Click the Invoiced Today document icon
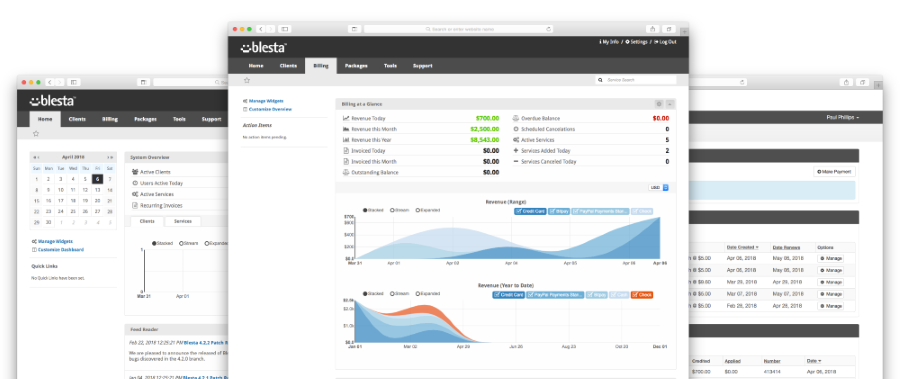 tap(346, 150)
